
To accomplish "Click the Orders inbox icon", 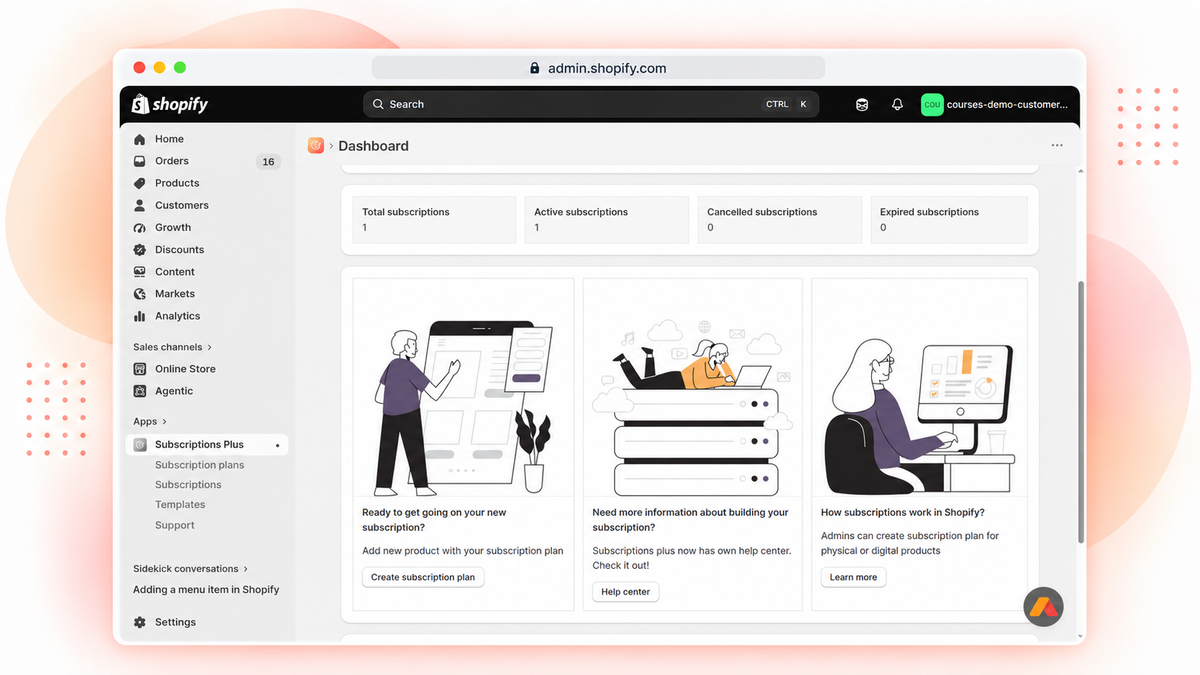I will (x=140, y=161).
